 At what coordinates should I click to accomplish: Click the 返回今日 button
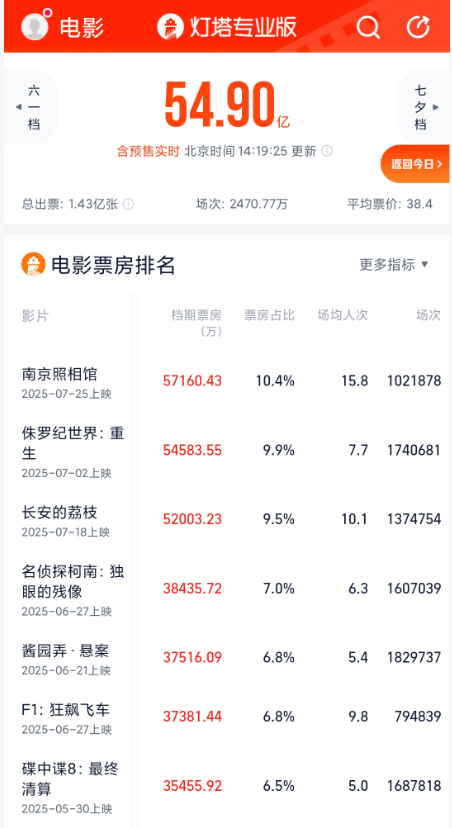(415, 164)
